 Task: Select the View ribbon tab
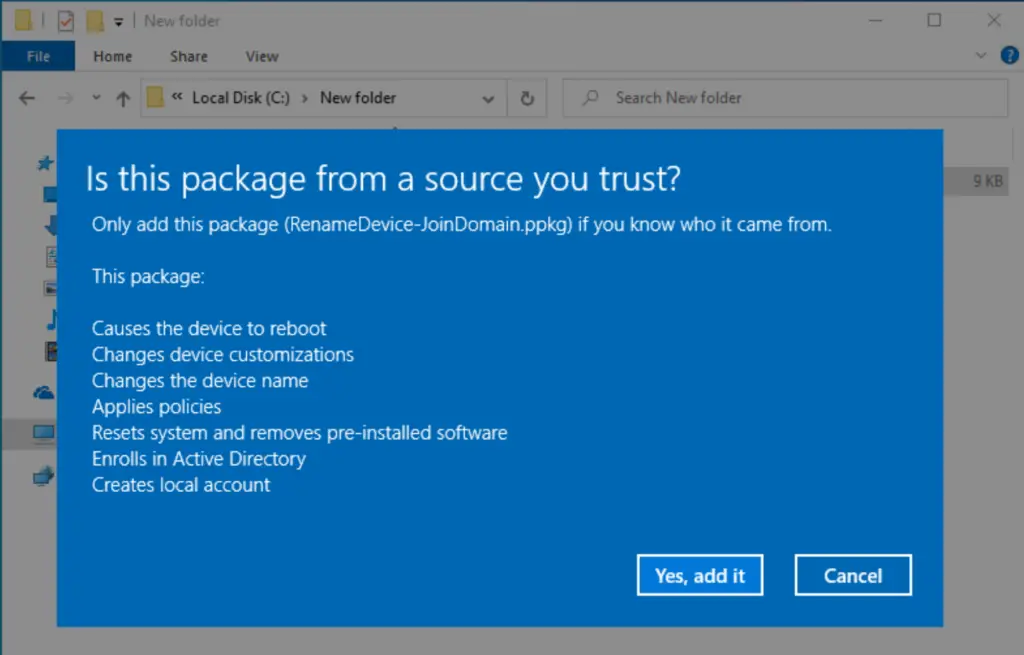(x=262, y=56)
